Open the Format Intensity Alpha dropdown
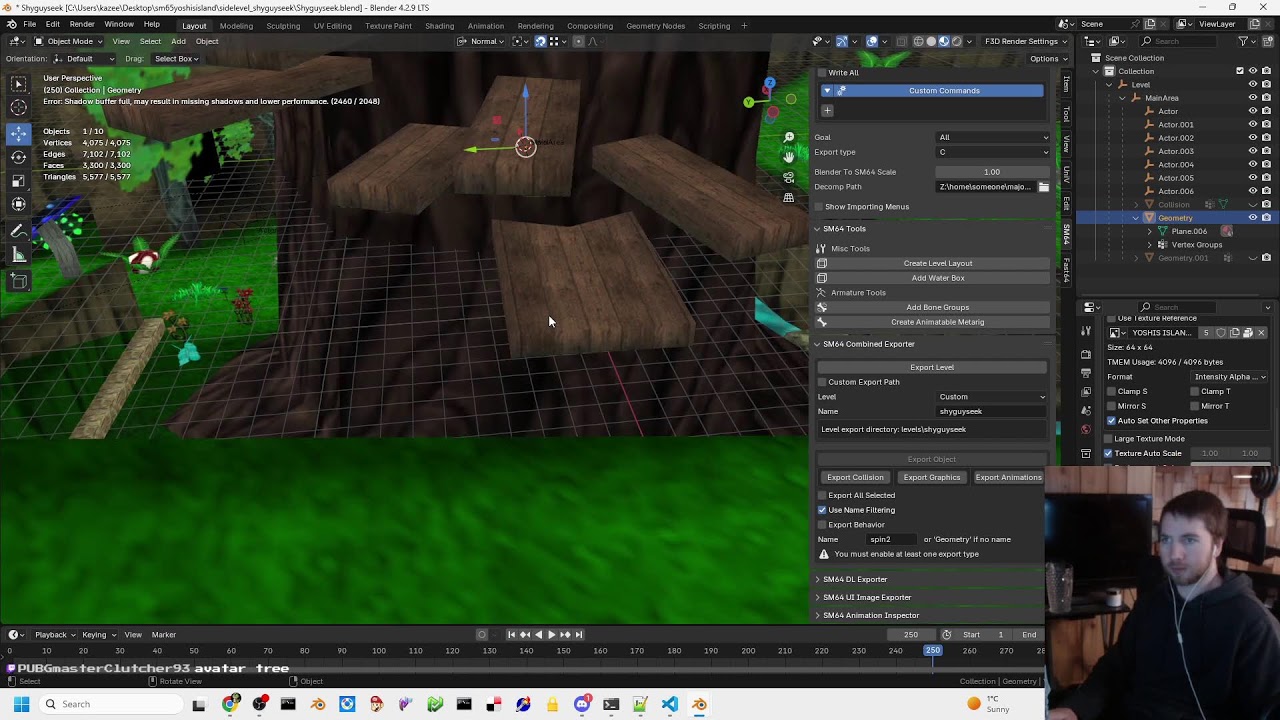 [x=1230, y=377]
